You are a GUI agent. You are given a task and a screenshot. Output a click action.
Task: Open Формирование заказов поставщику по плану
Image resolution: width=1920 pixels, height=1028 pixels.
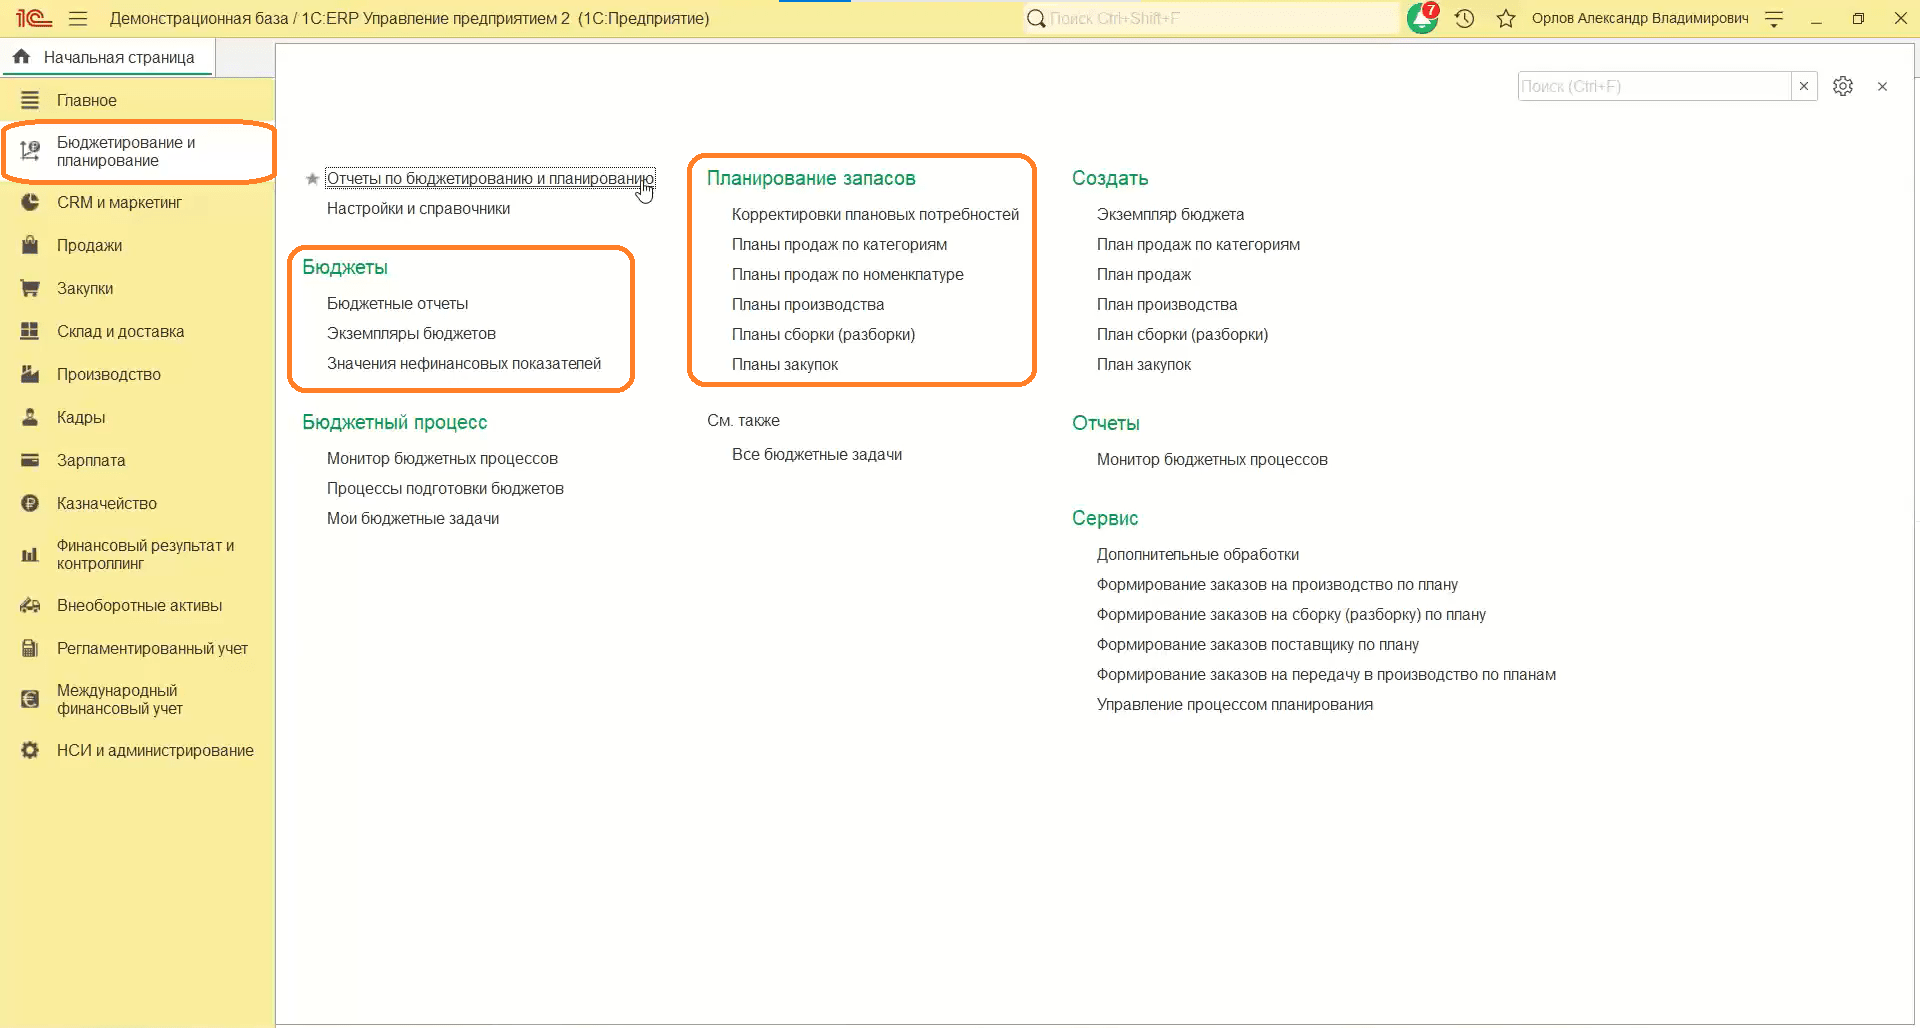[1257, 644]
